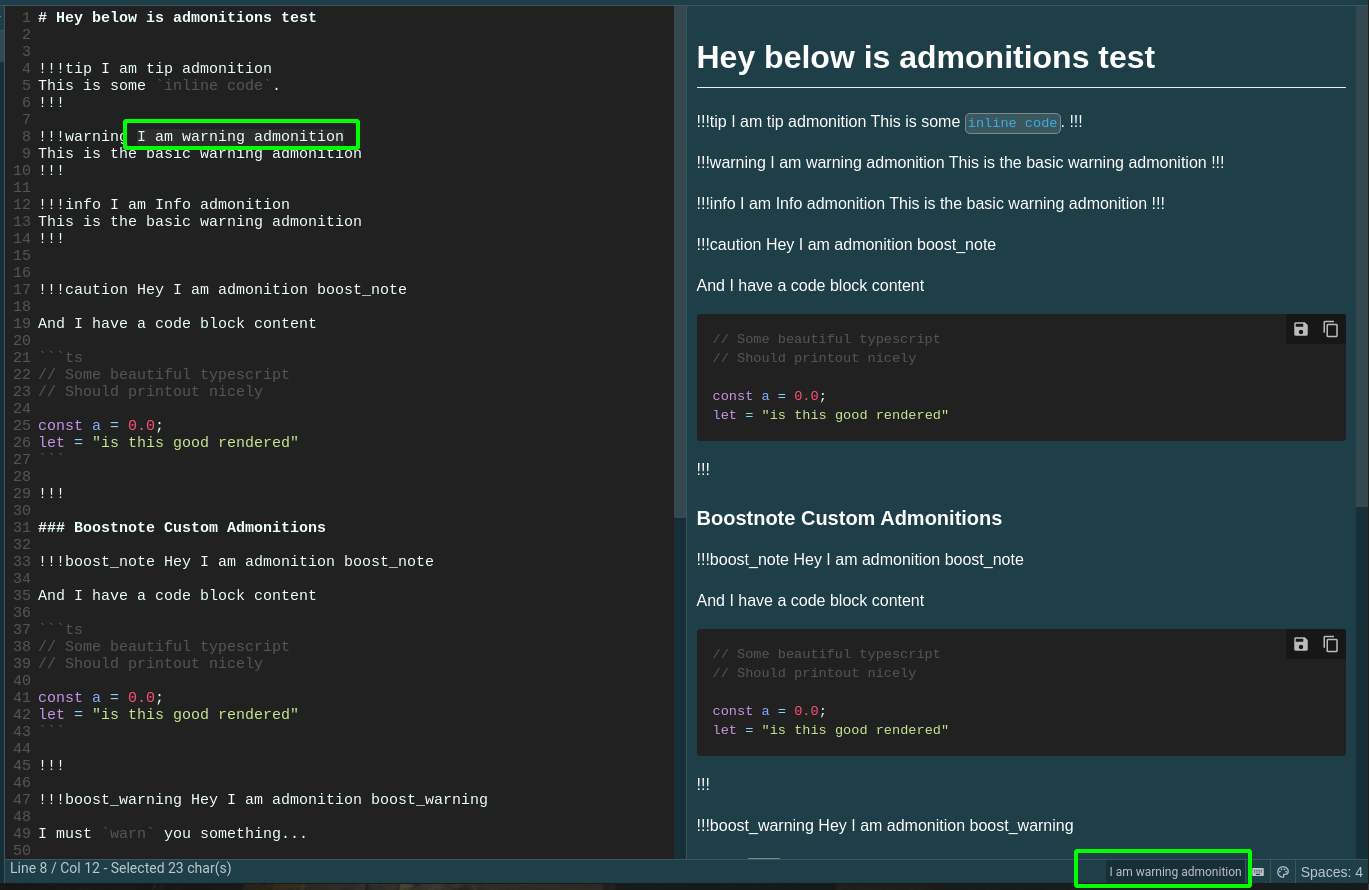The height and width of the screenshot is (890, 1369).
Task: Click the '!!!warning I am warning admonition' preview paragraph
Action: click(x=960, y=162)
